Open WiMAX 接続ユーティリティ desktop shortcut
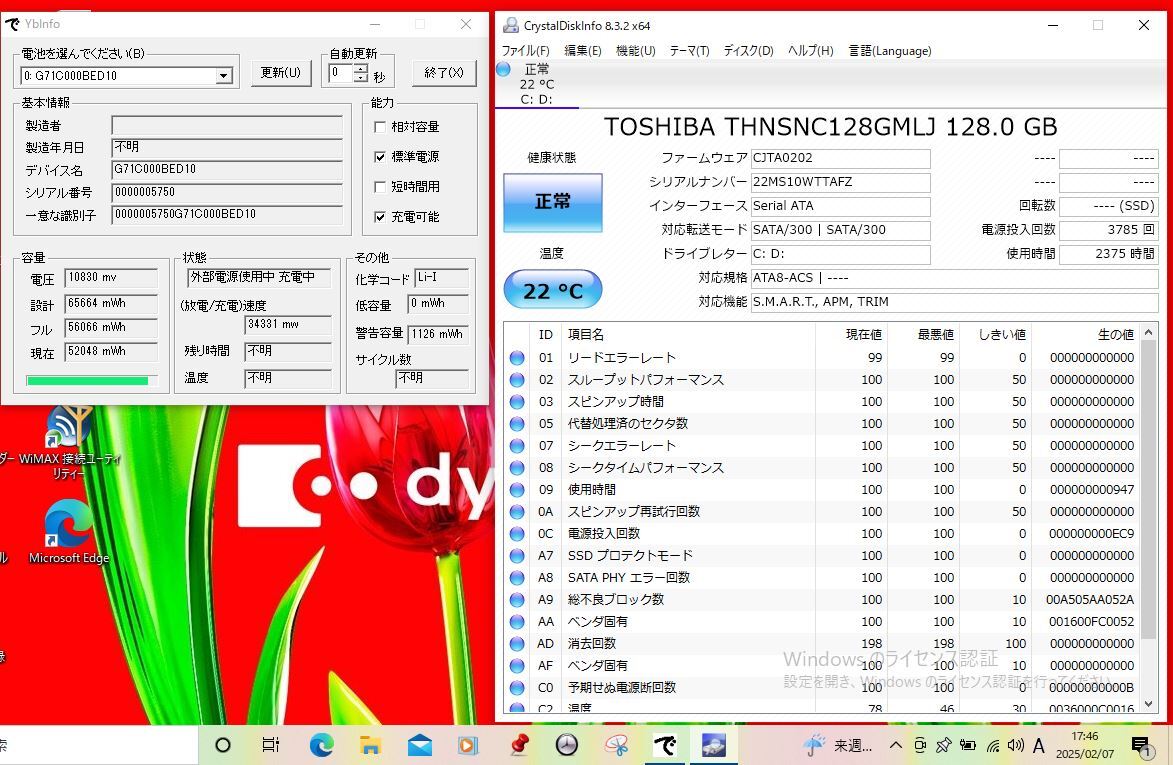The image size is (1173, 765). 69,441
